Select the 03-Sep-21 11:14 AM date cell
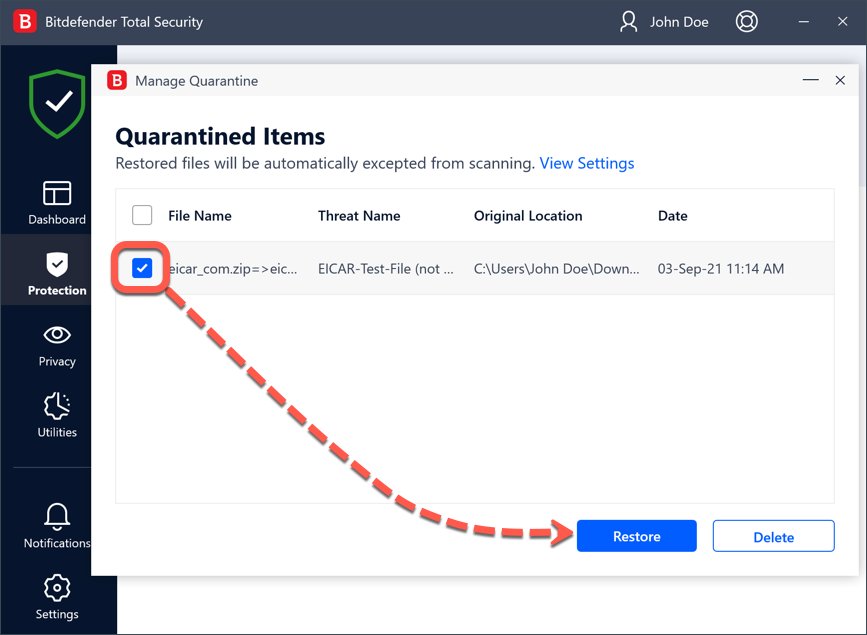 tap(720, 269)
